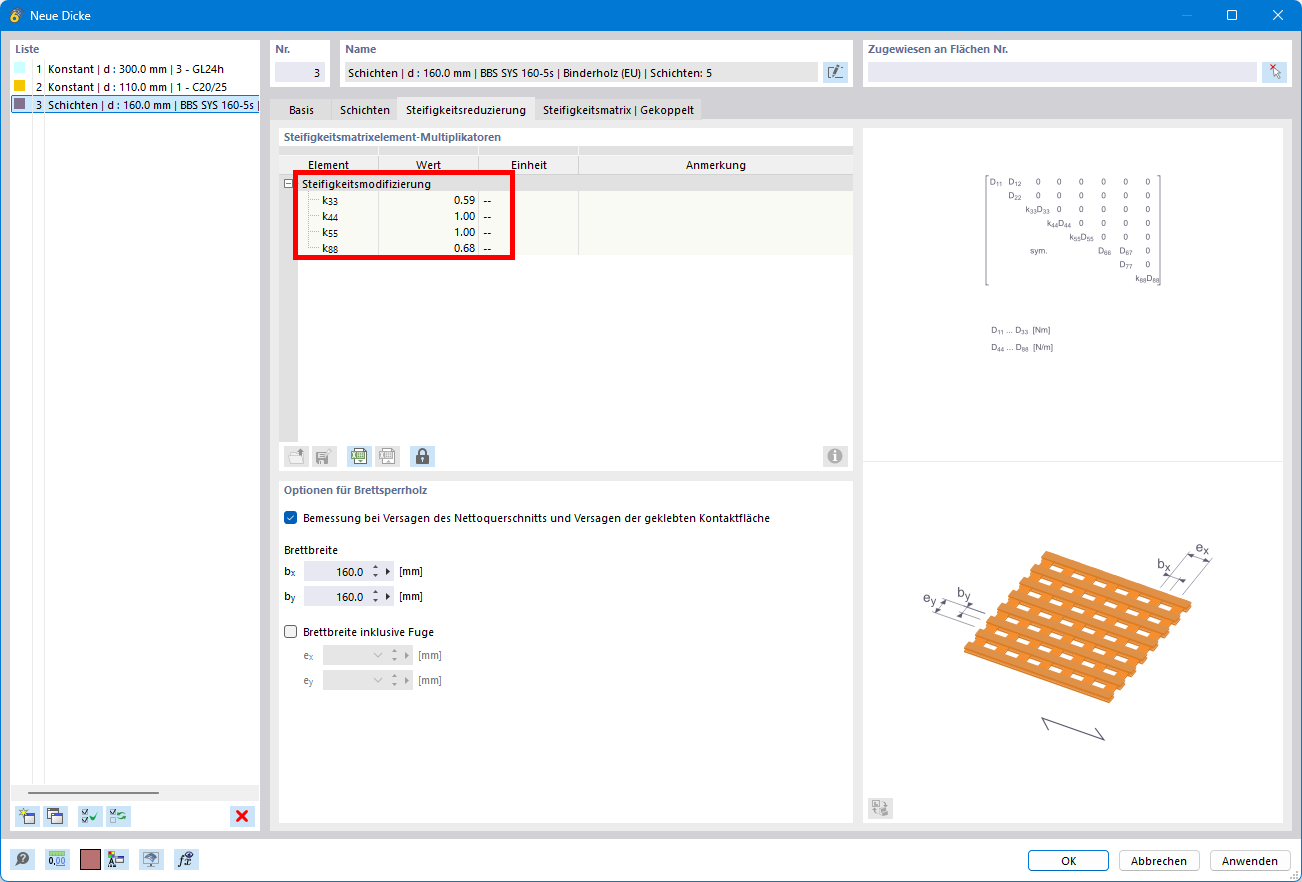The width and height of the screenshot is (1302, 882).
Task: Apply changes with the Anwenden button
Action: point(1250,860)
